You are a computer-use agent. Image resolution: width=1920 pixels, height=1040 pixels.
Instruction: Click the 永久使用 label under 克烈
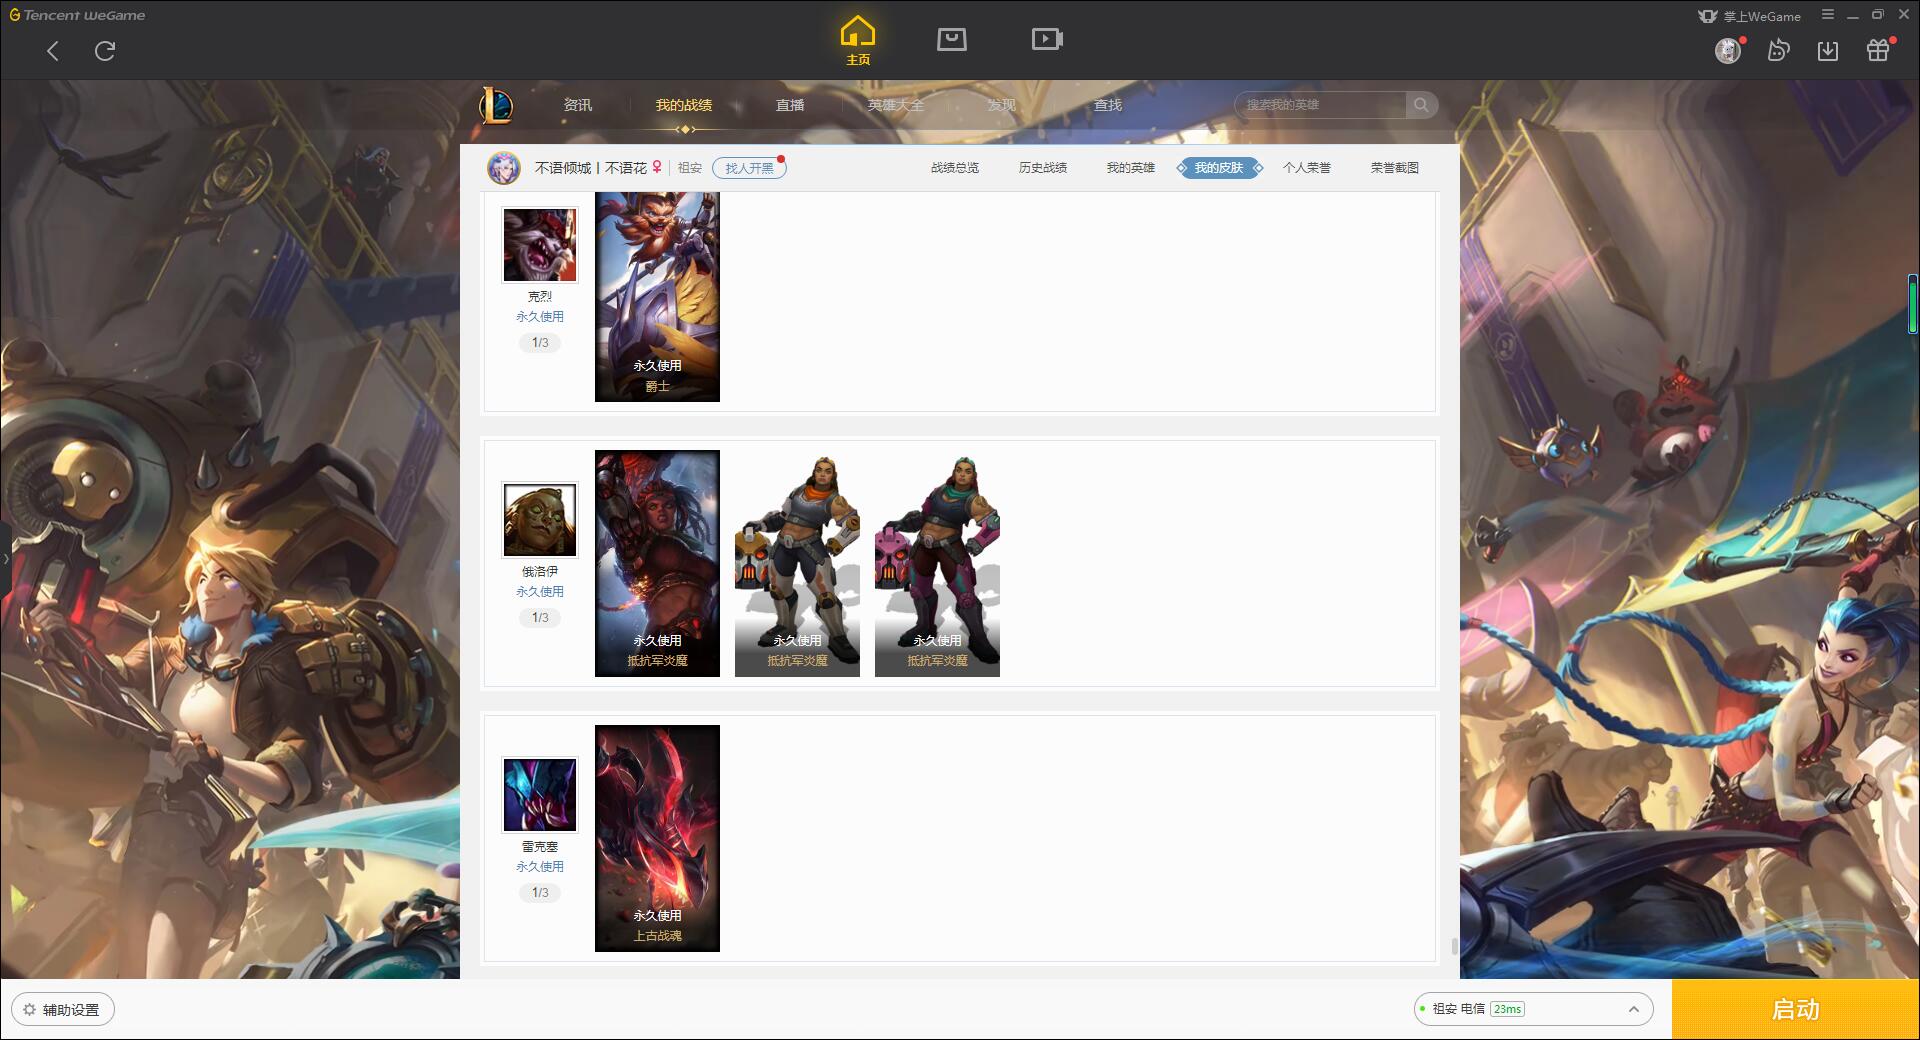pos(540,316)
